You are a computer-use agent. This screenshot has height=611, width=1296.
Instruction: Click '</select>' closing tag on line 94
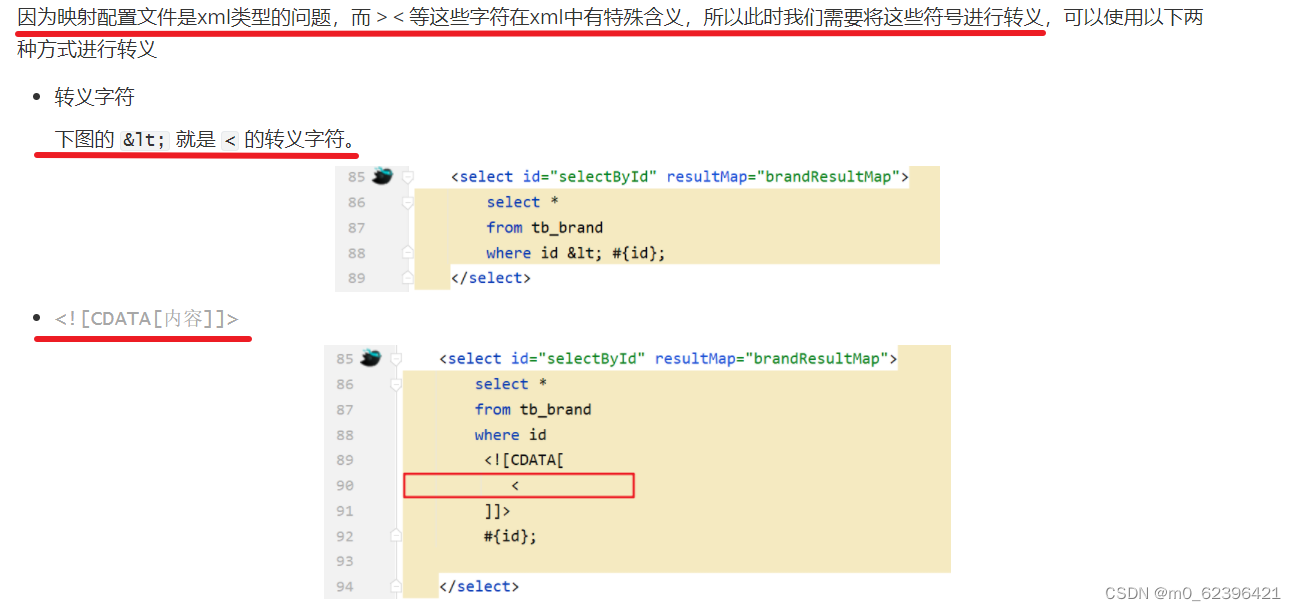click(479, 586)
